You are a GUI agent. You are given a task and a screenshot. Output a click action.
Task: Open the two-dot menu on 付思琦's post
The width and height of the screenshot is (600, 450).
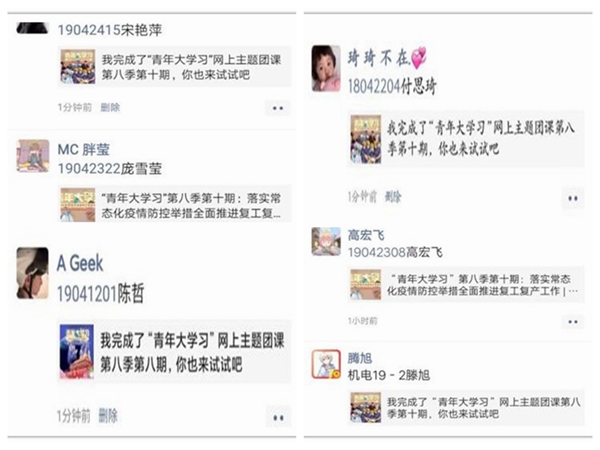click(572, 198)
